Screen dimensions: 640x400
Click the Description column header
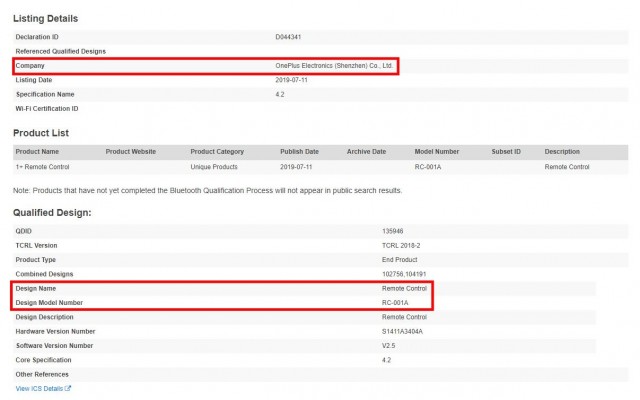[562, 151]
